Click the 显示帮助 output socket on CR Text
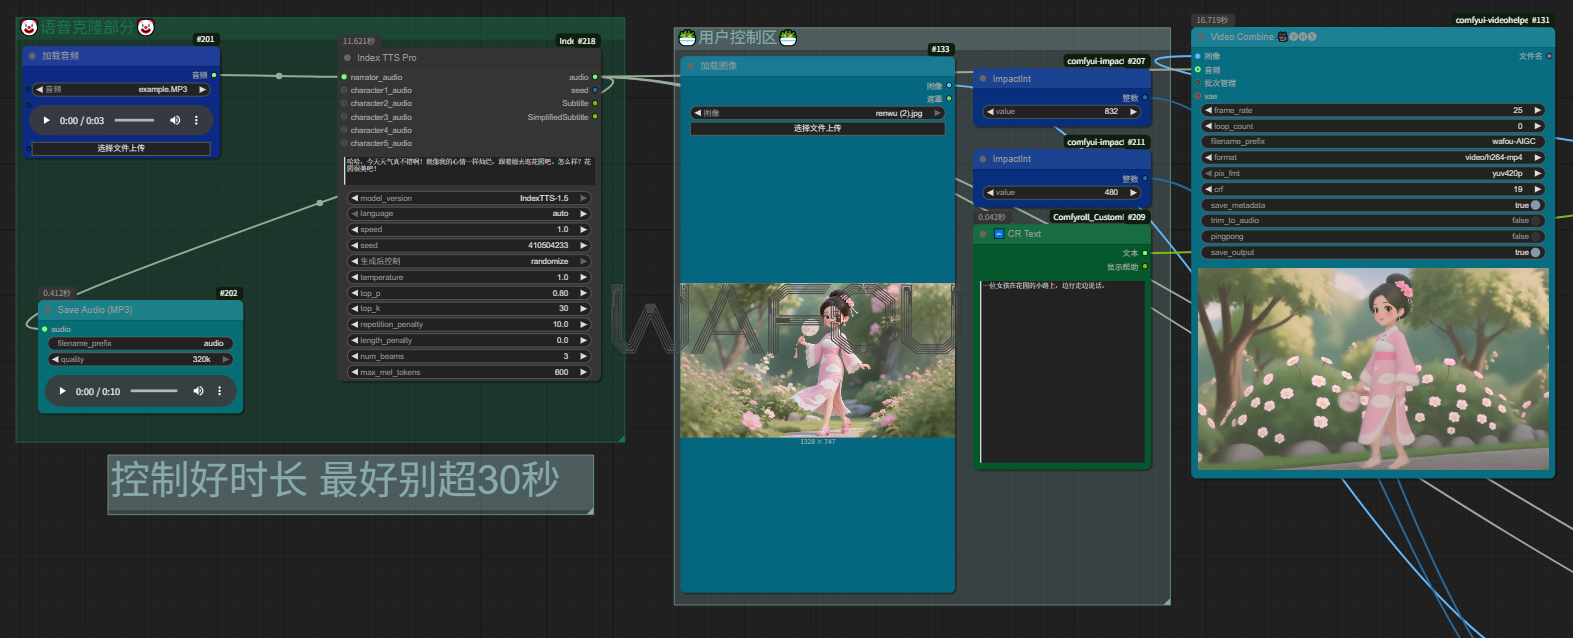 (x=1145, y=267)
